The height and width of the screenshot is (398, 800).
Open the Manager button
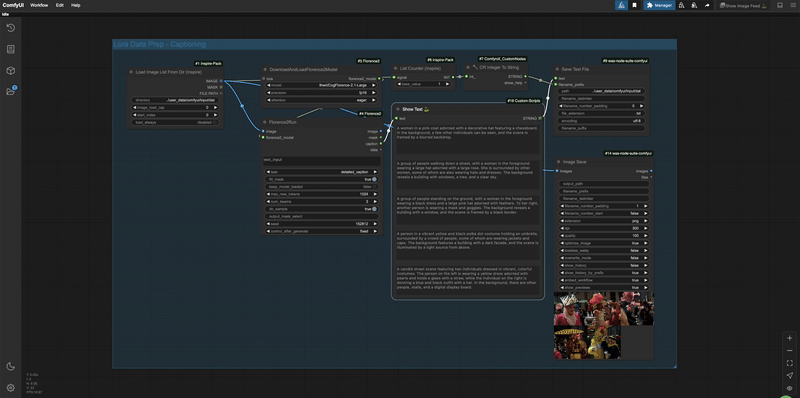(x=659, y=5)
